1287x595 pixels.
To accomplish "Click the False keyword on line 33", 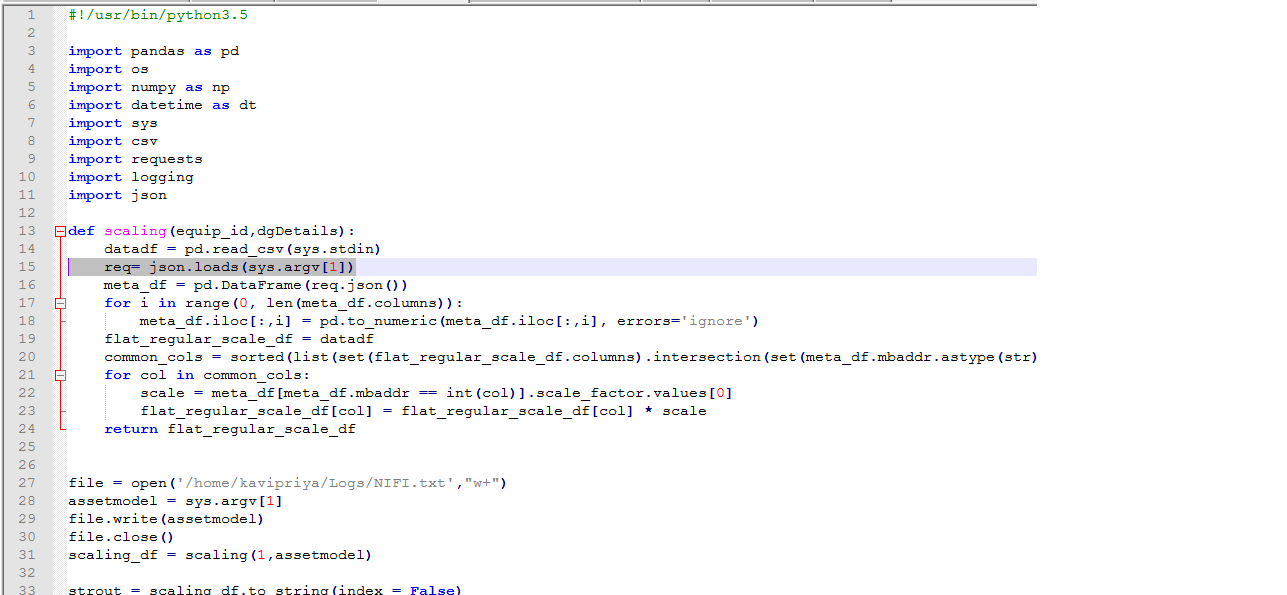I will pos(433,589).
